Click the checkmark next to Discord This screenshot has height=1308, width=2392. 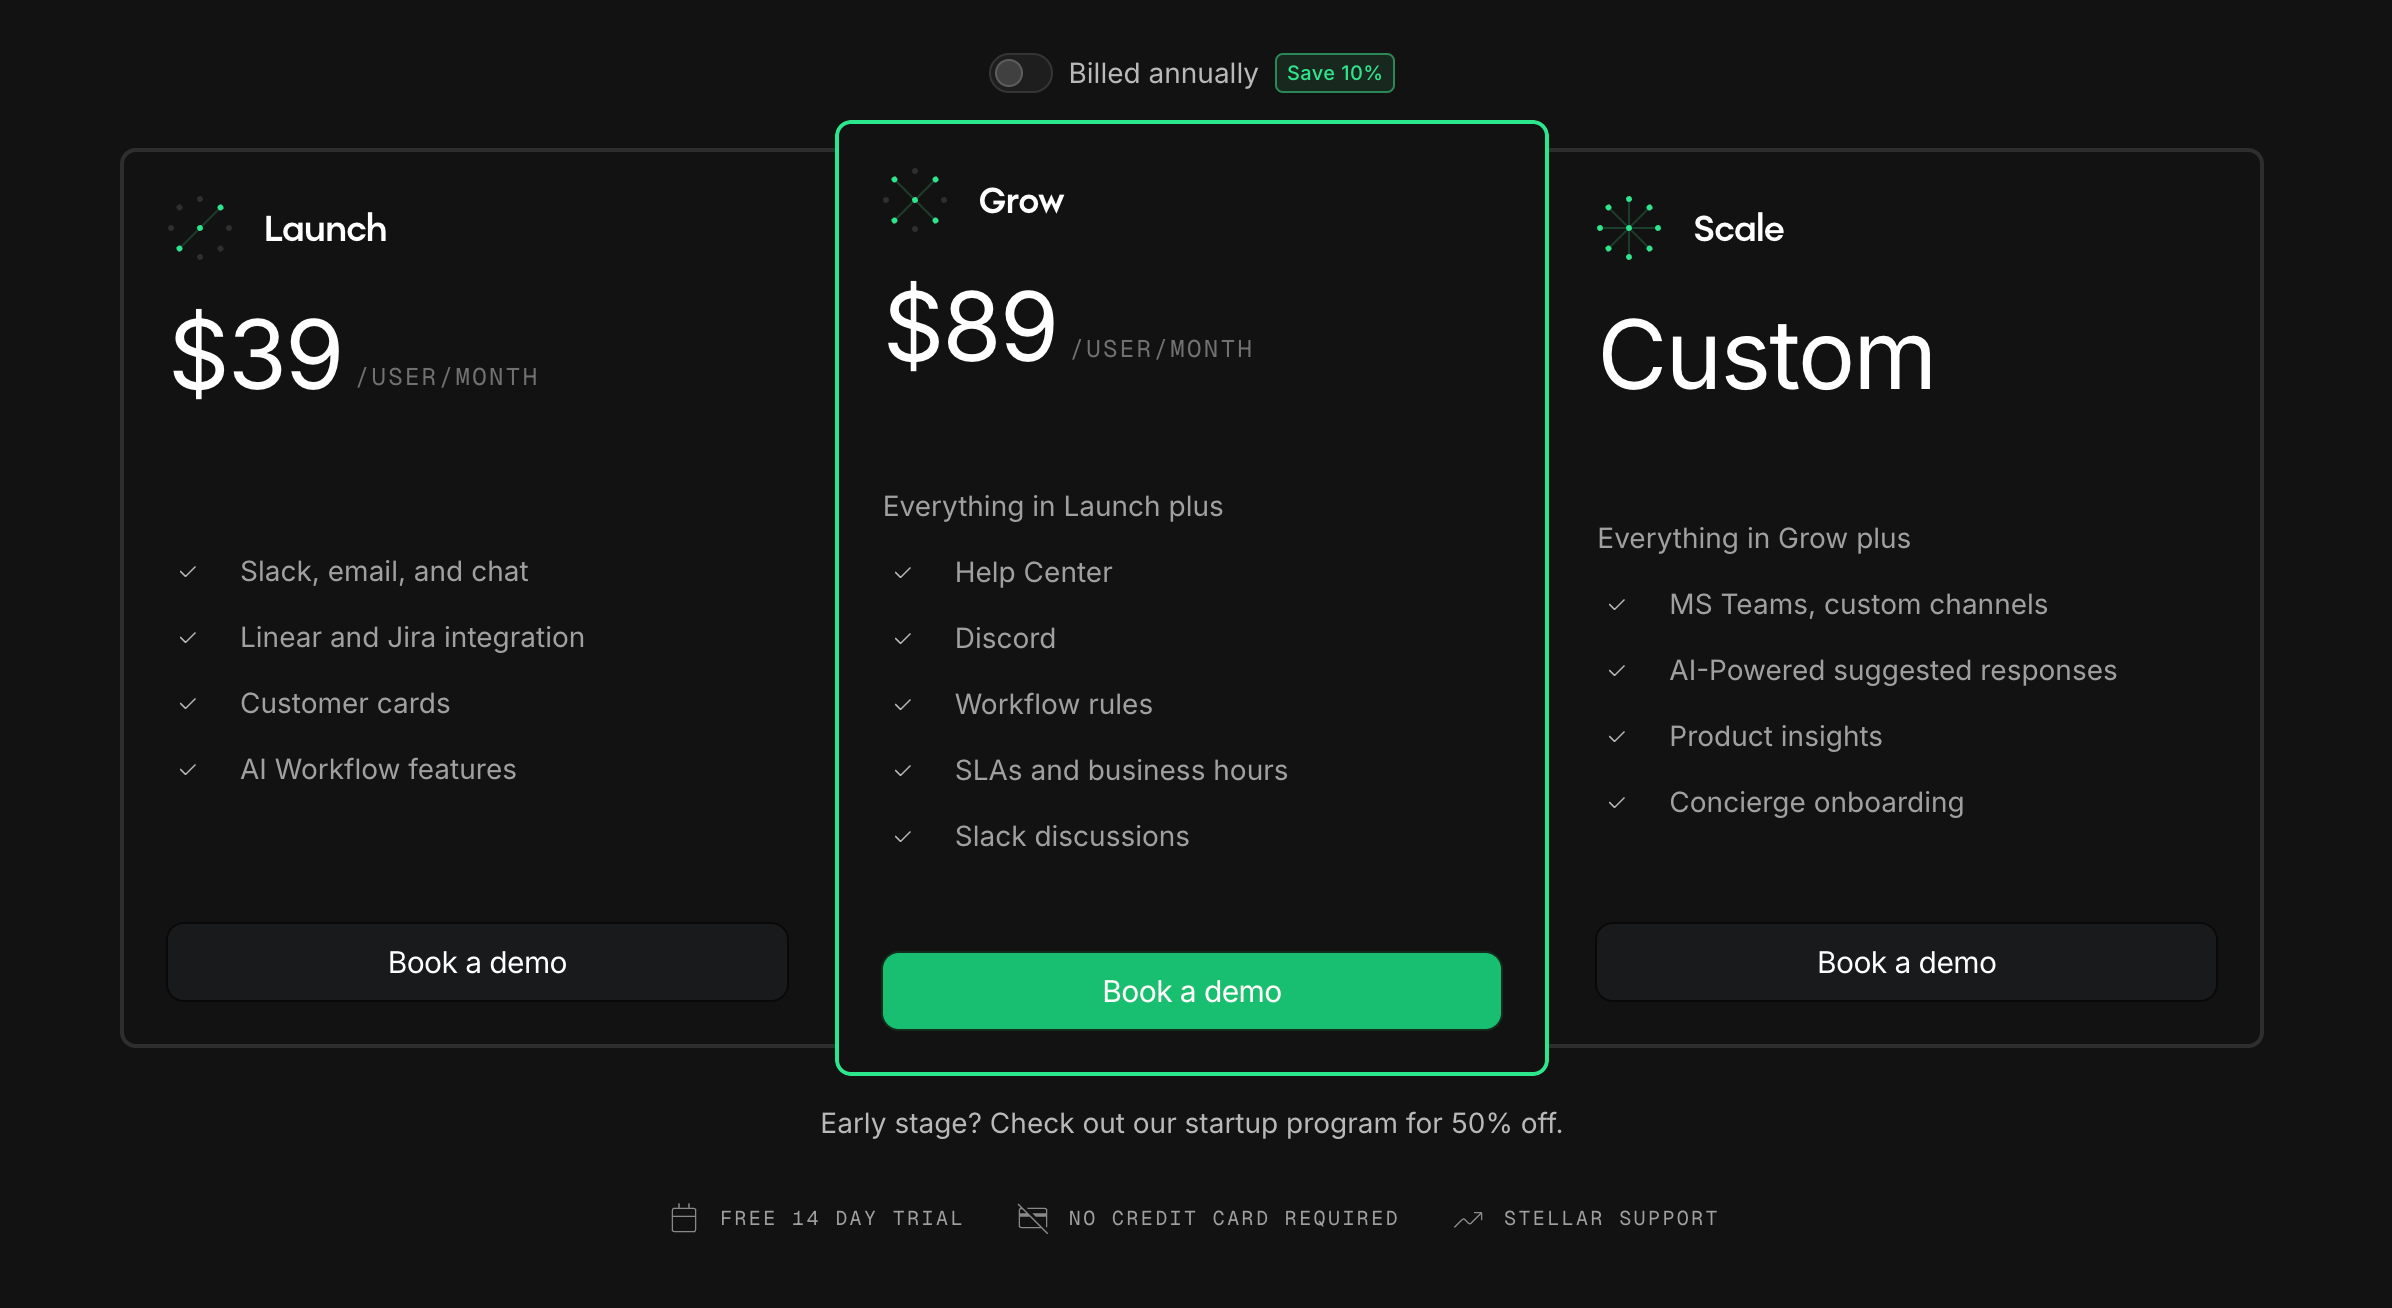(904, 638)
